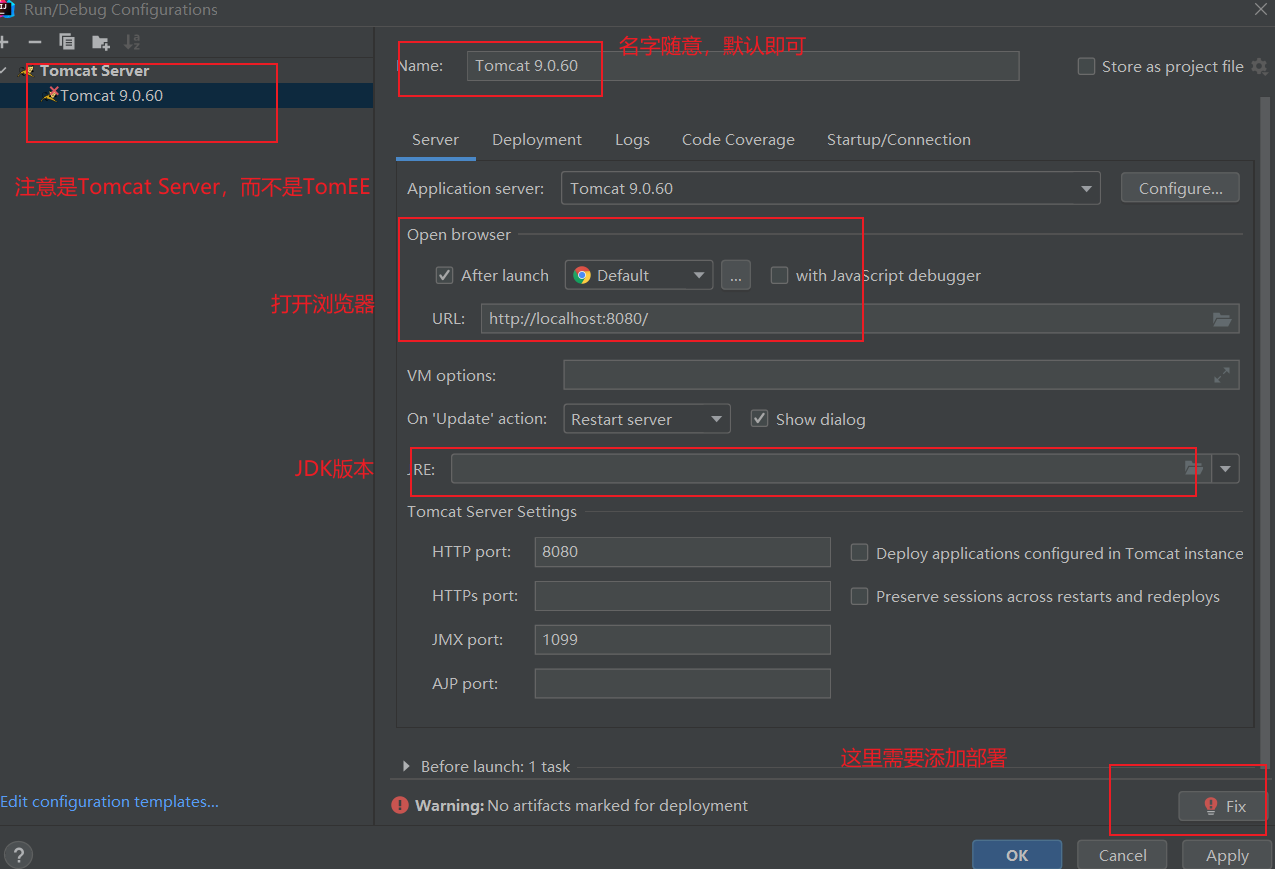Viewport: 1275px width, 869px height.
Task: Switch to the Deployment tab
Action: 536,140
